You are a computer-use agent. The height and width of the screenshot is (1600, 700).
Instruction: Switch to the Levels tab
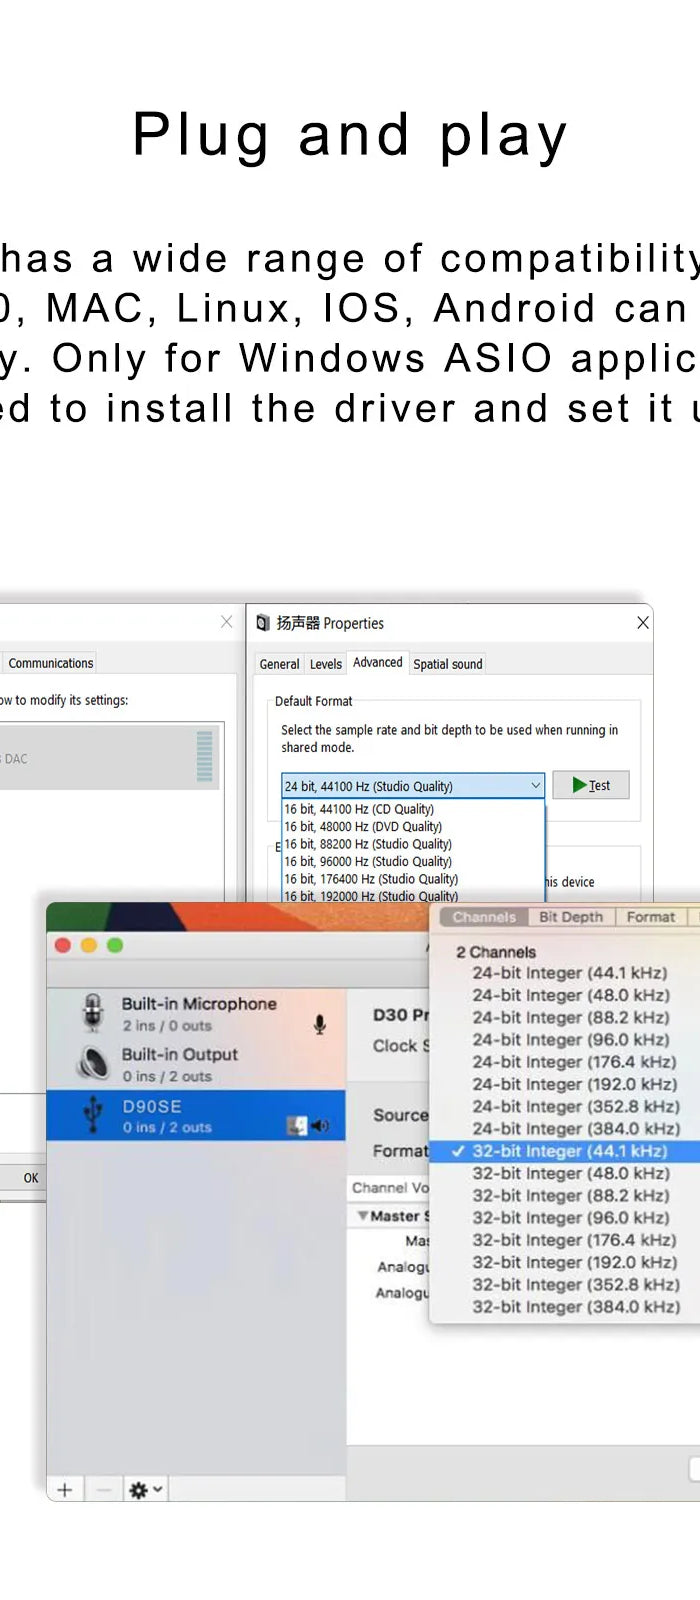click(325, 664)
